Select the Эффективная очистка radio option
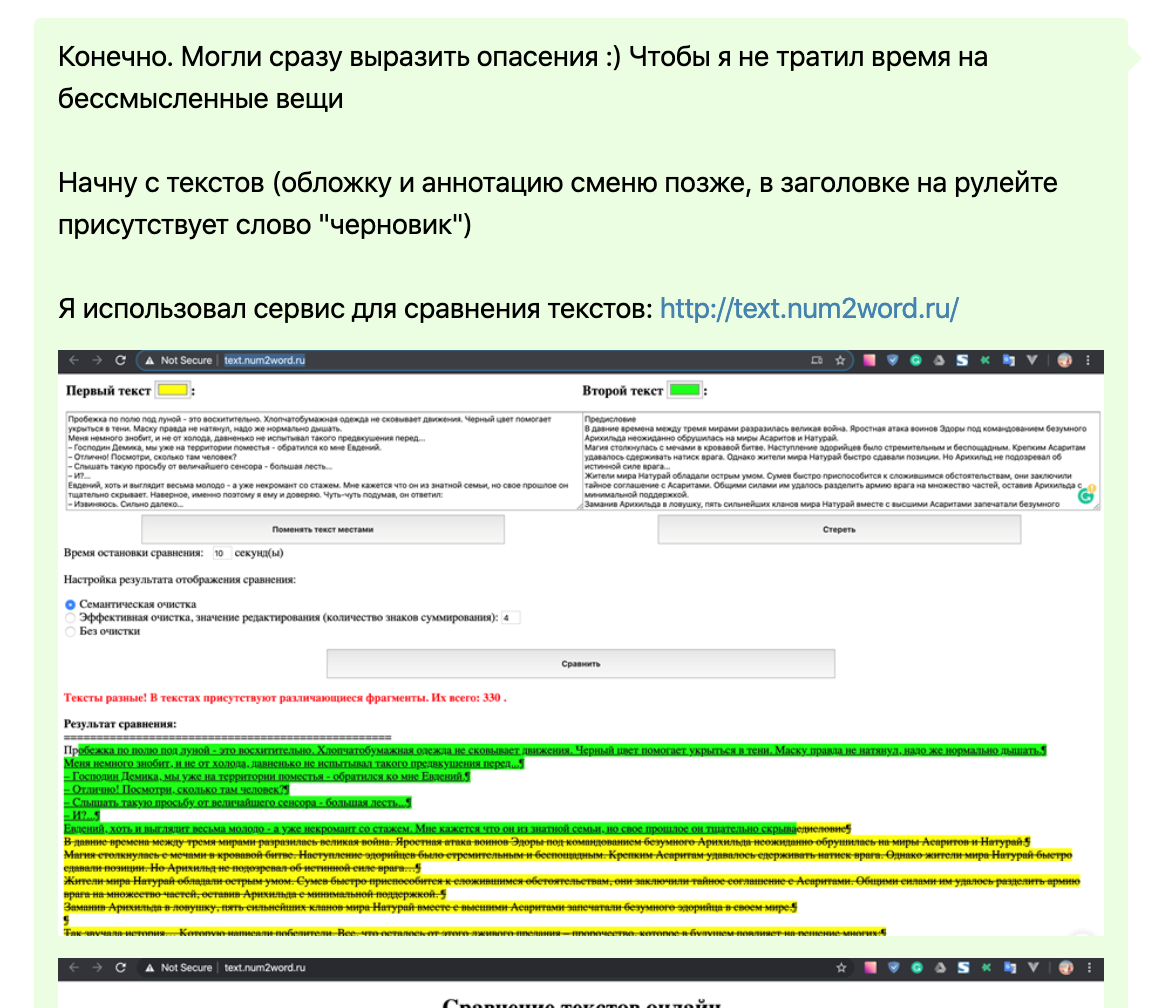 70,618
